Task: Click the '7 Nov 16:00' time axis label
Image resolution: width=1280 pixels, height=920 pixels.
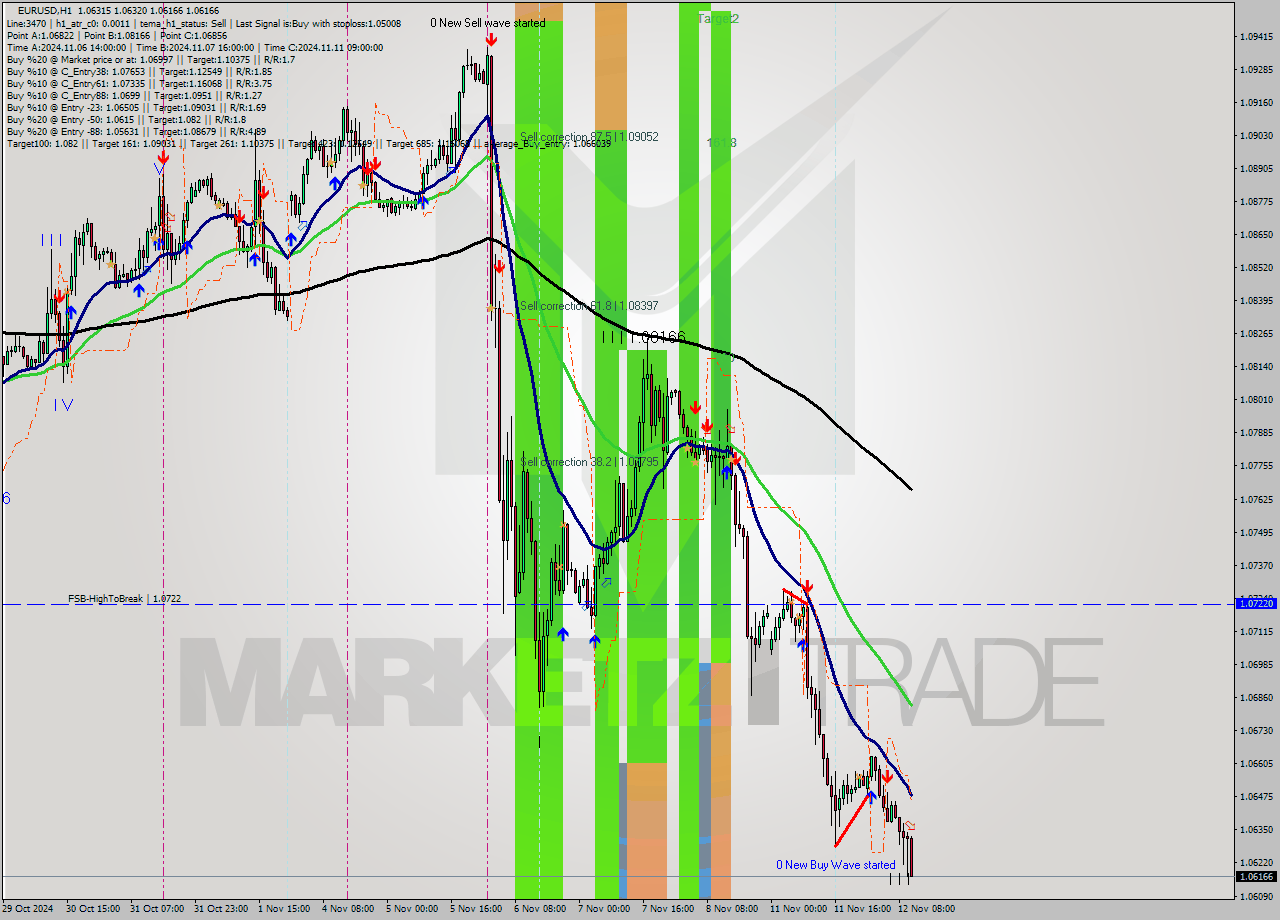Action: (668, 909)
